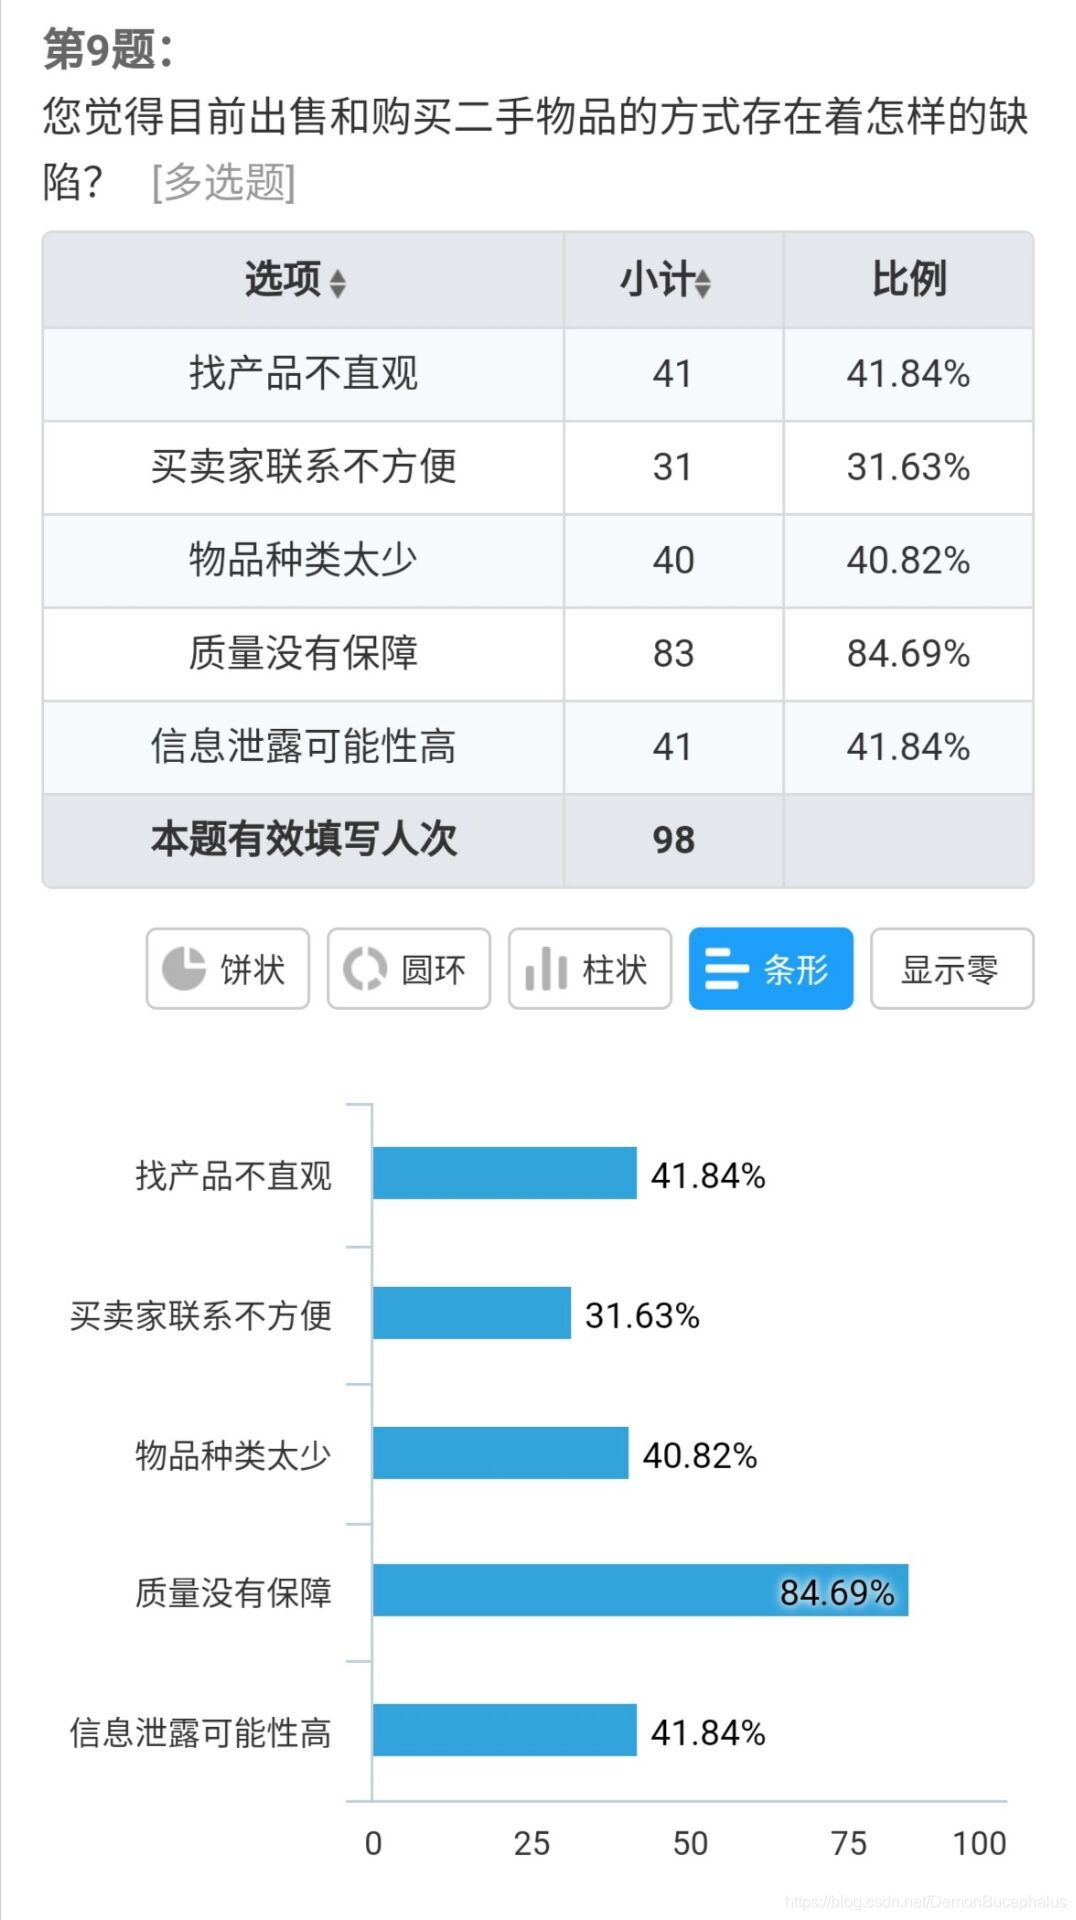The image size is (1076, 1920).
Task: Click the 31.63% bar for 买卖家联系不方便
Action: 470,1316
